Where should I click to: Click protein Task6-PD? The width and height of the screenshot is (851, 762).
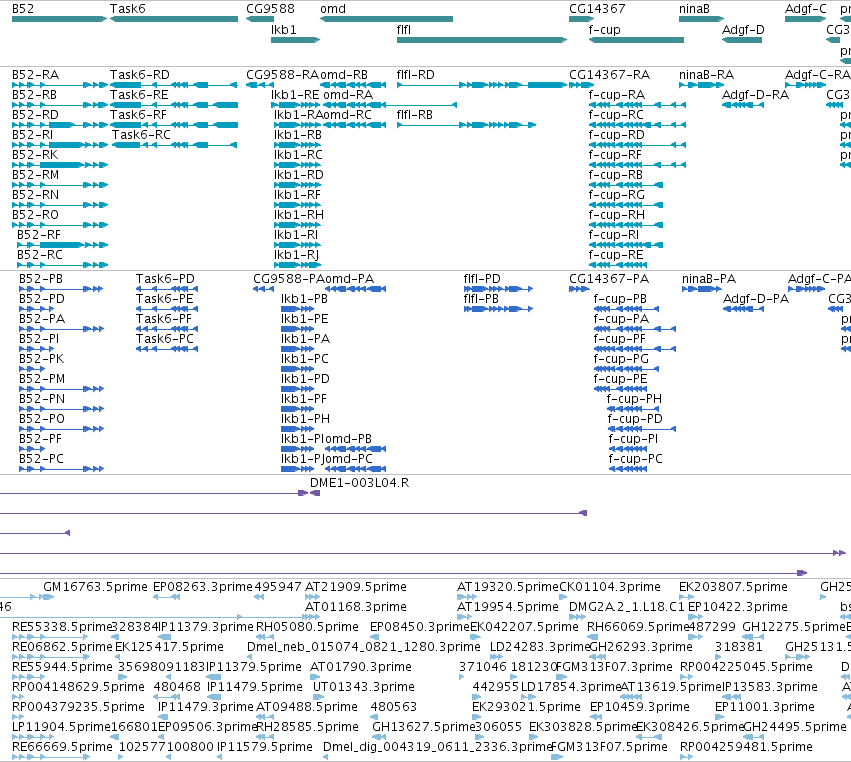[165, 278]
